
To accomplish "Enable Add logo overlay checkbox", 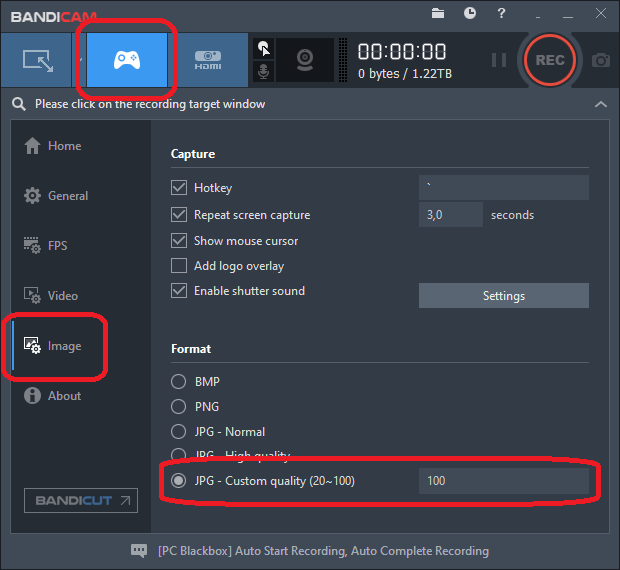I will (x=179, y=266).
